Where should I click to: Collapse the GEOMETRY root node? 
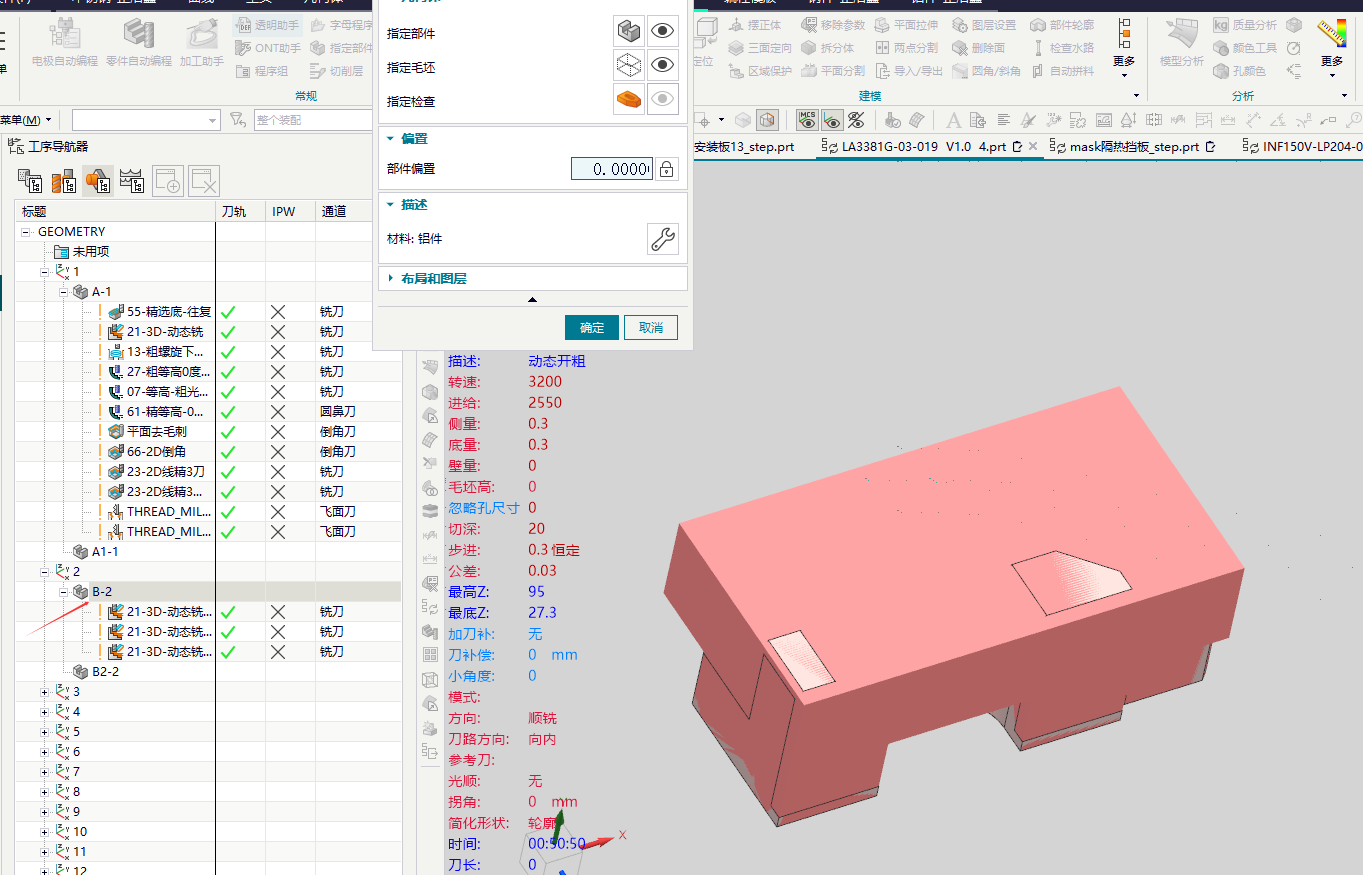(x=26, y=232)
